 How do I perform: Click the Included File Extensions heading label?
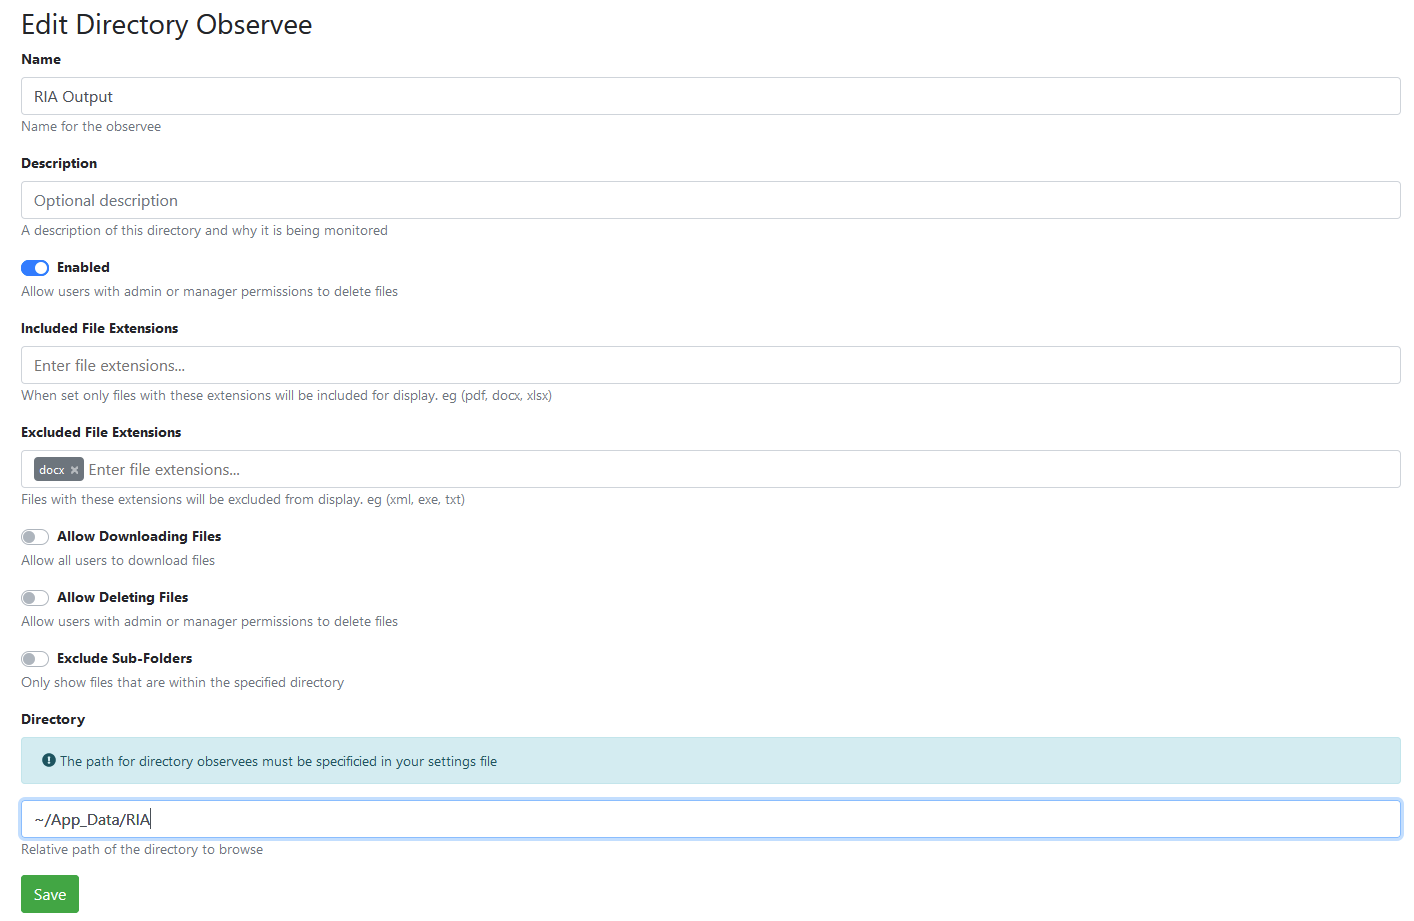(100, 329)
